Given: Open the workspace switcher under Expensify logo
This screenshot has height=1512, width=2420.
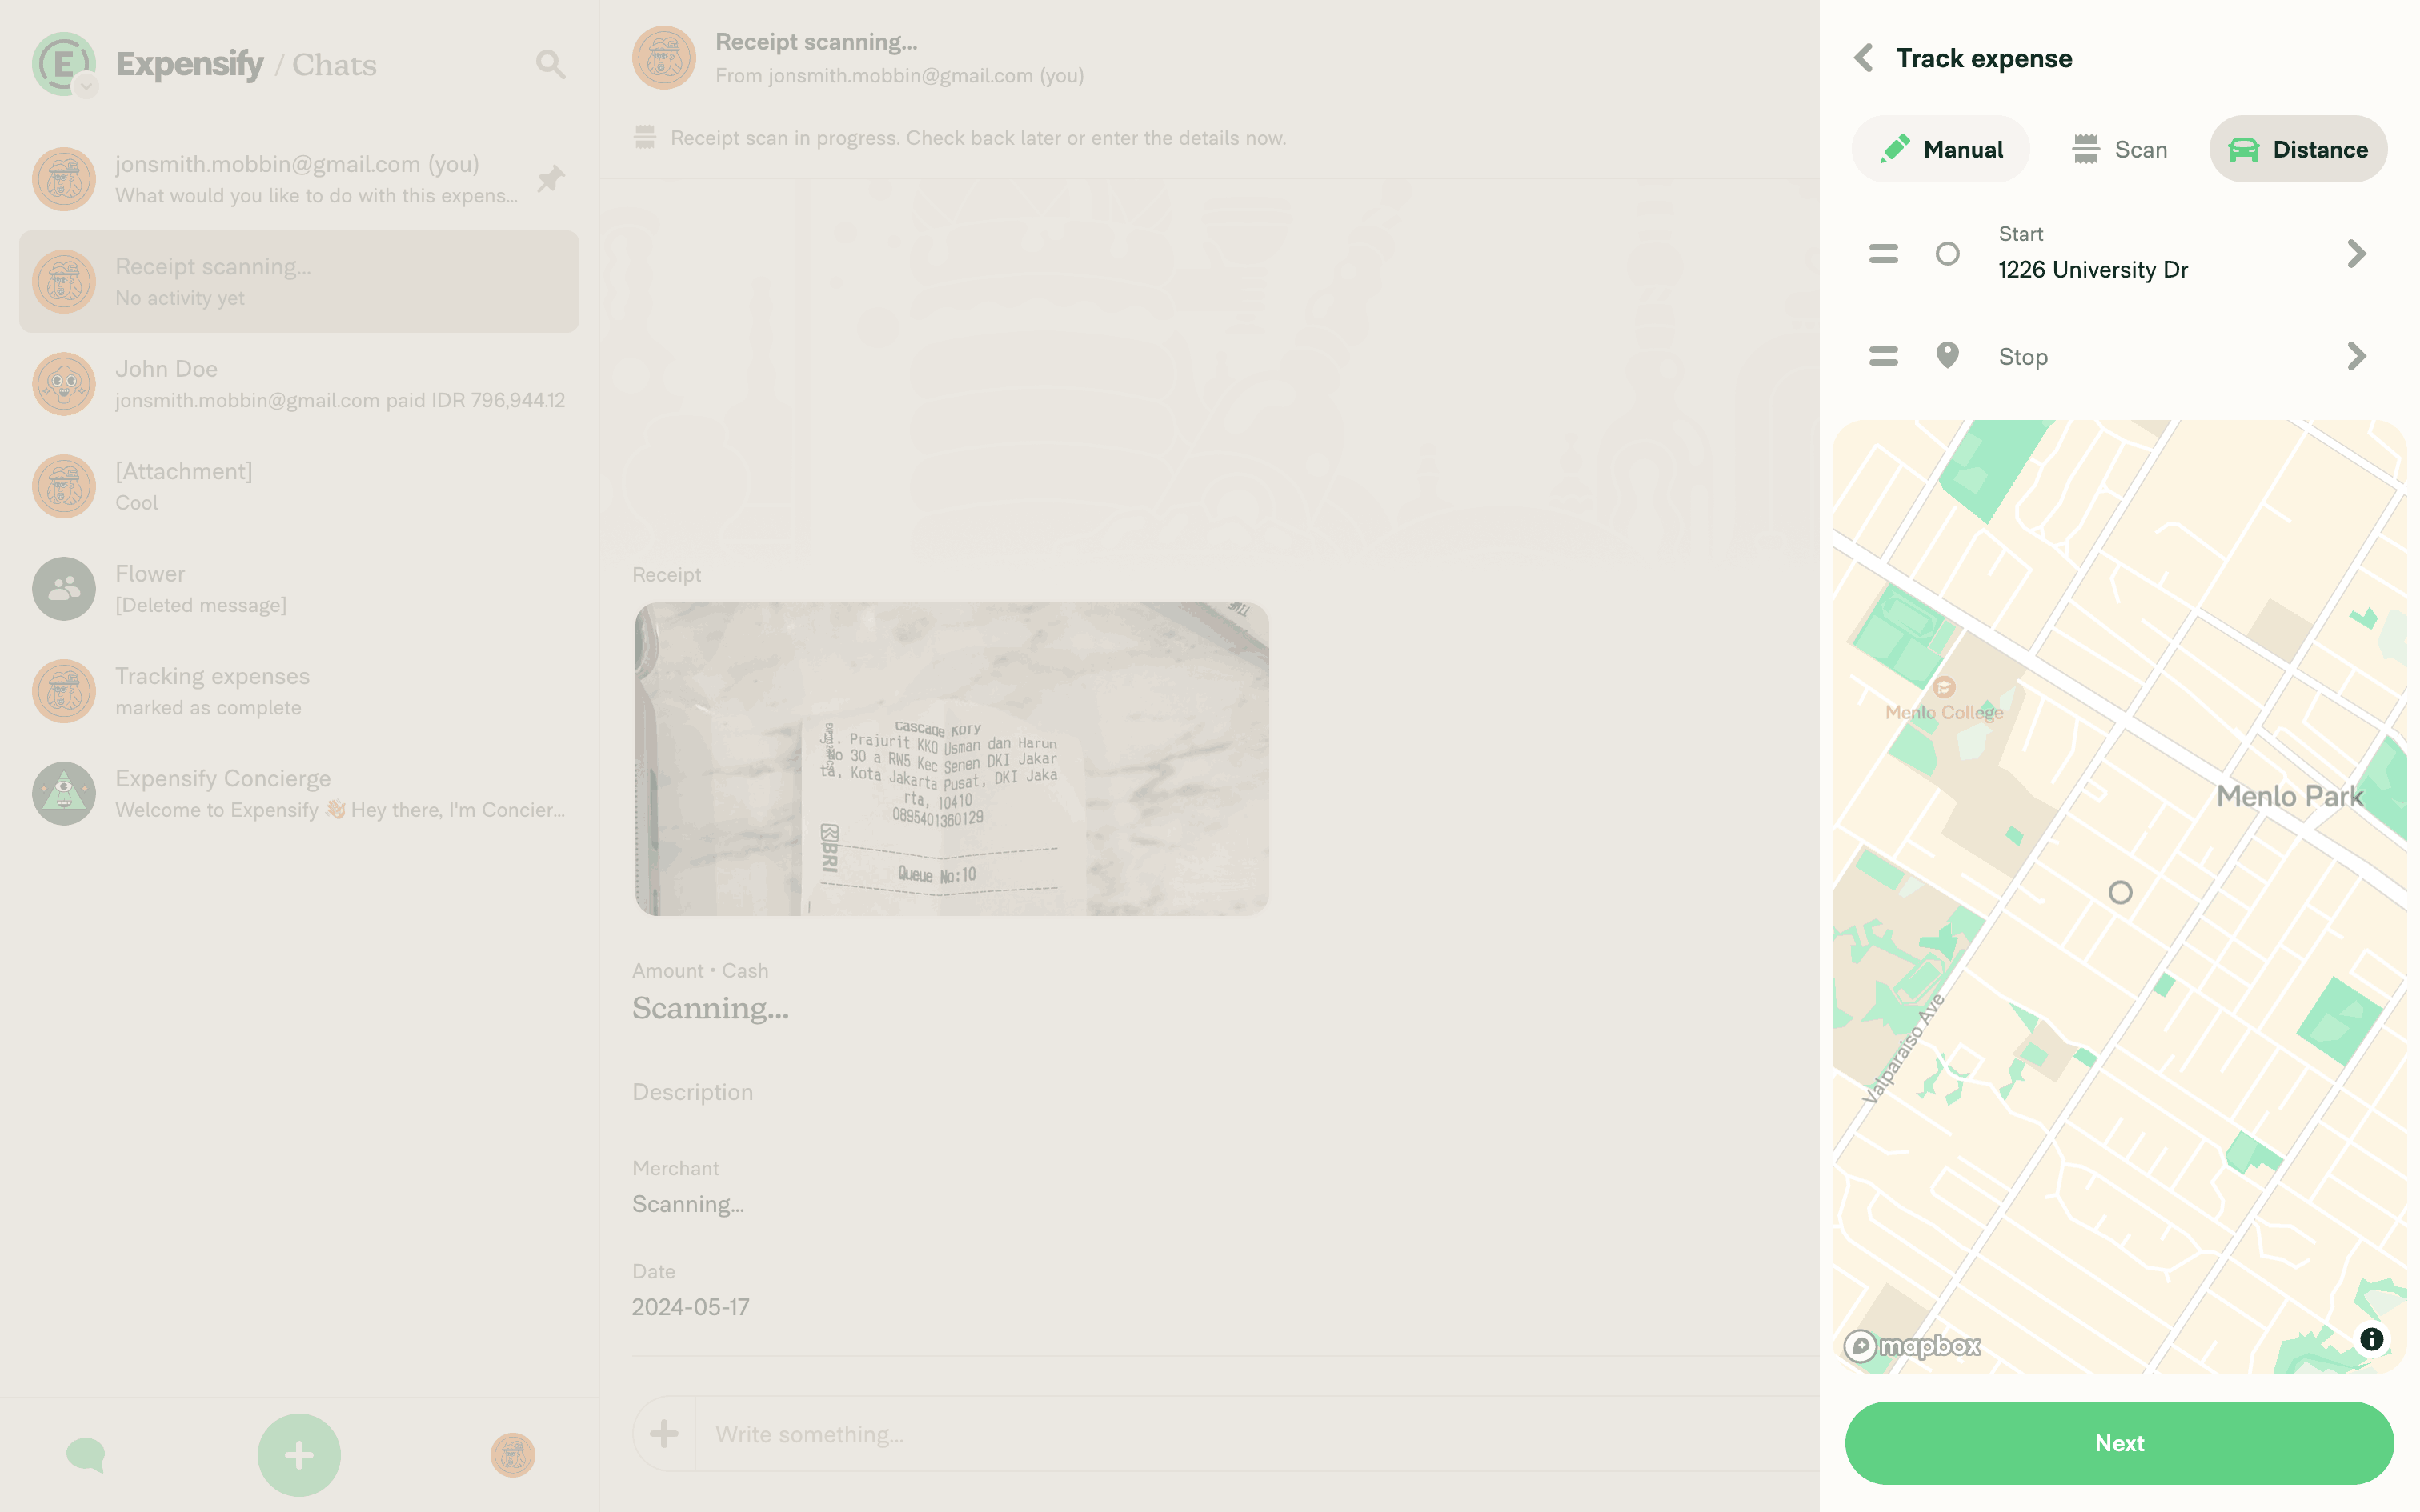Looking at the screenshot, I should (x=87, y=87).
